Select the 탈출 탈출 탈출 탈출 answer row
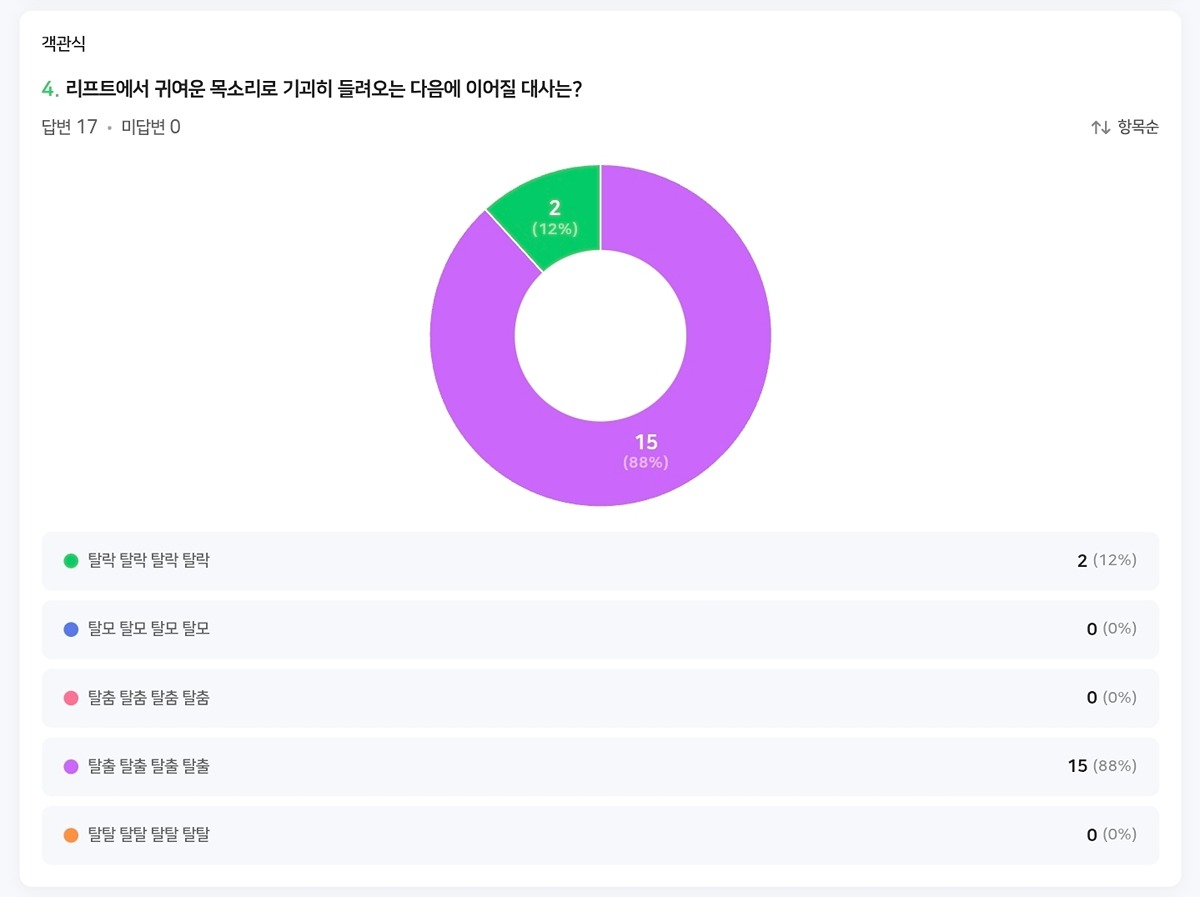The image size is (1200, 897). pos(600,767)
